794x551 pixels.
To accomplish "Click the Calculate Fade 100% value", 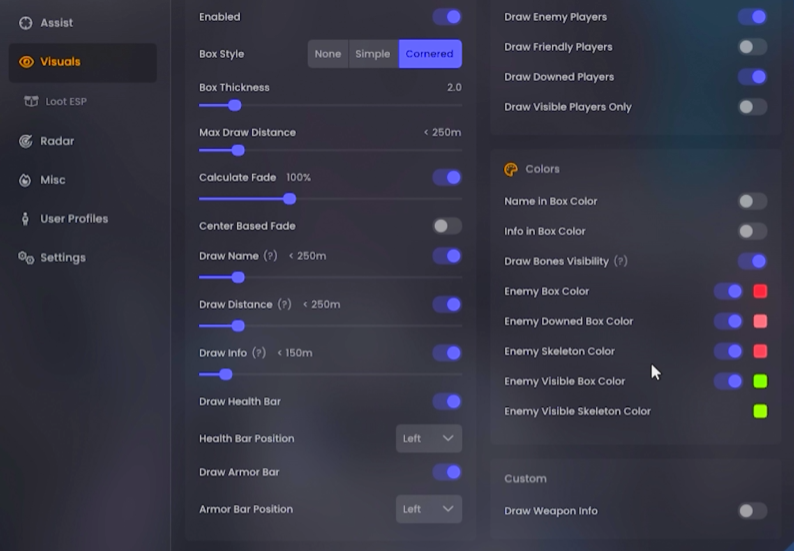I will (298, 178).
